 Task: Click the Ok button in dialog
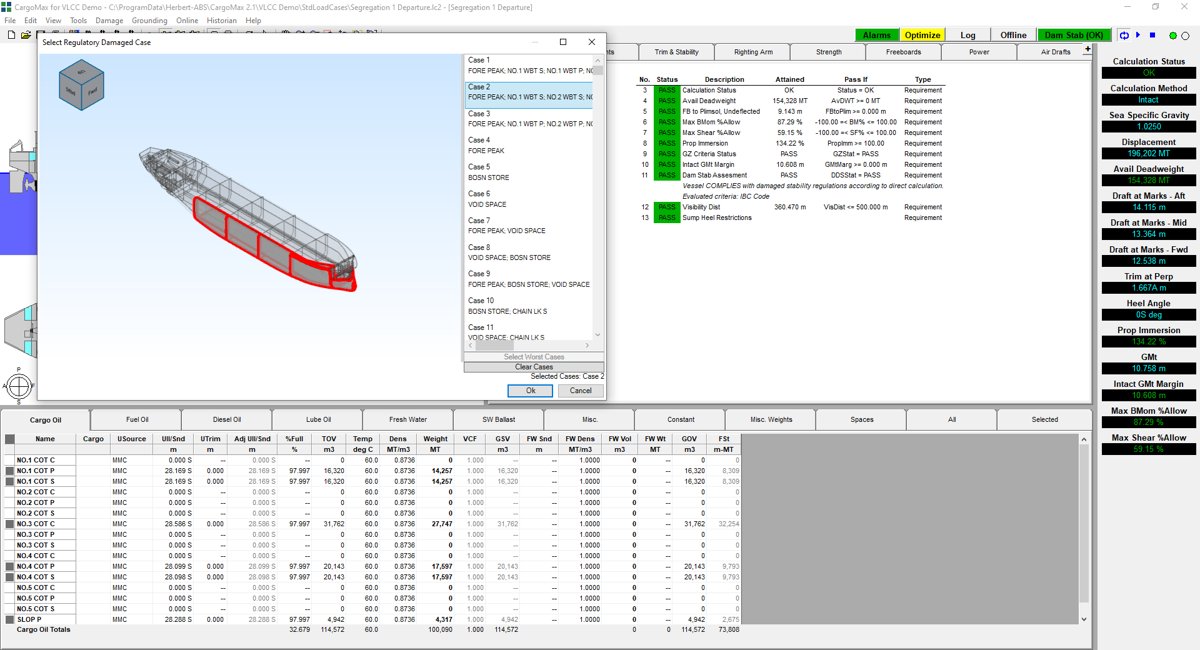click(531, 390)
